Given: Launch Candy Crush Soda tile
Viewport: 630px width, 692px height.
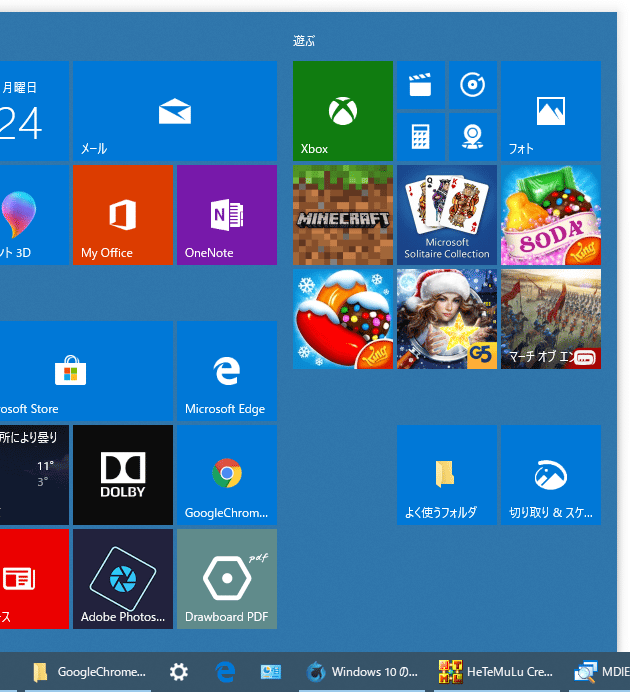Looking at the screenshot, I should coord(551,215).
